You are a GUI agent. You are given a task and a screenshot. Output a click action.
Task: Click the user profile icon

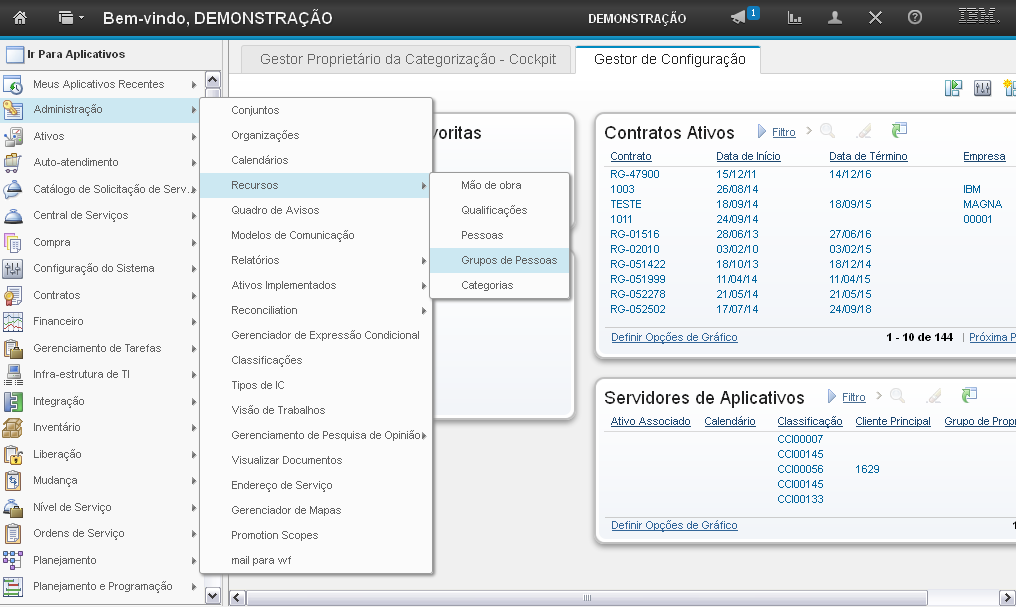835,18
